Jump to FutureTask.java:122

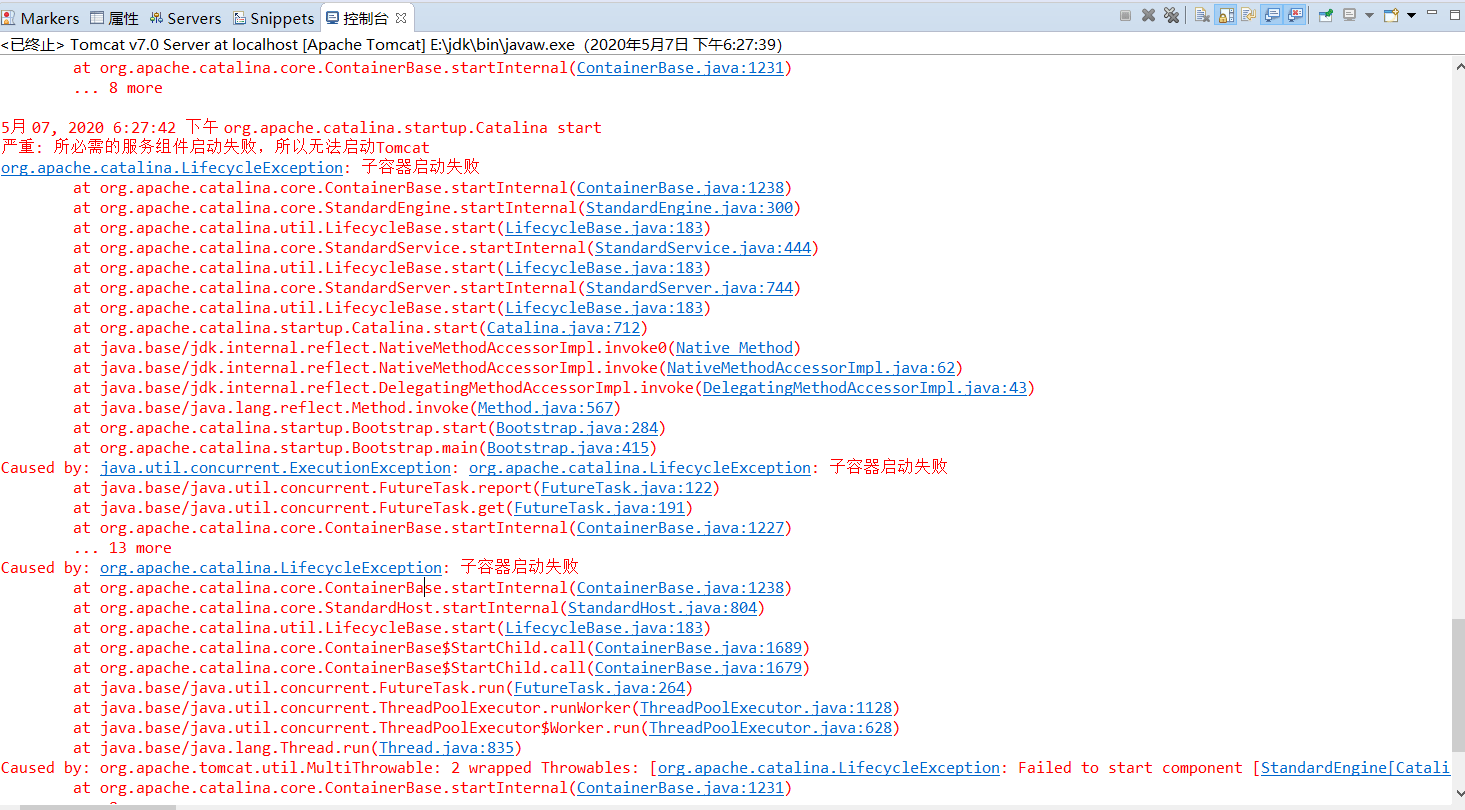point(626,488)
